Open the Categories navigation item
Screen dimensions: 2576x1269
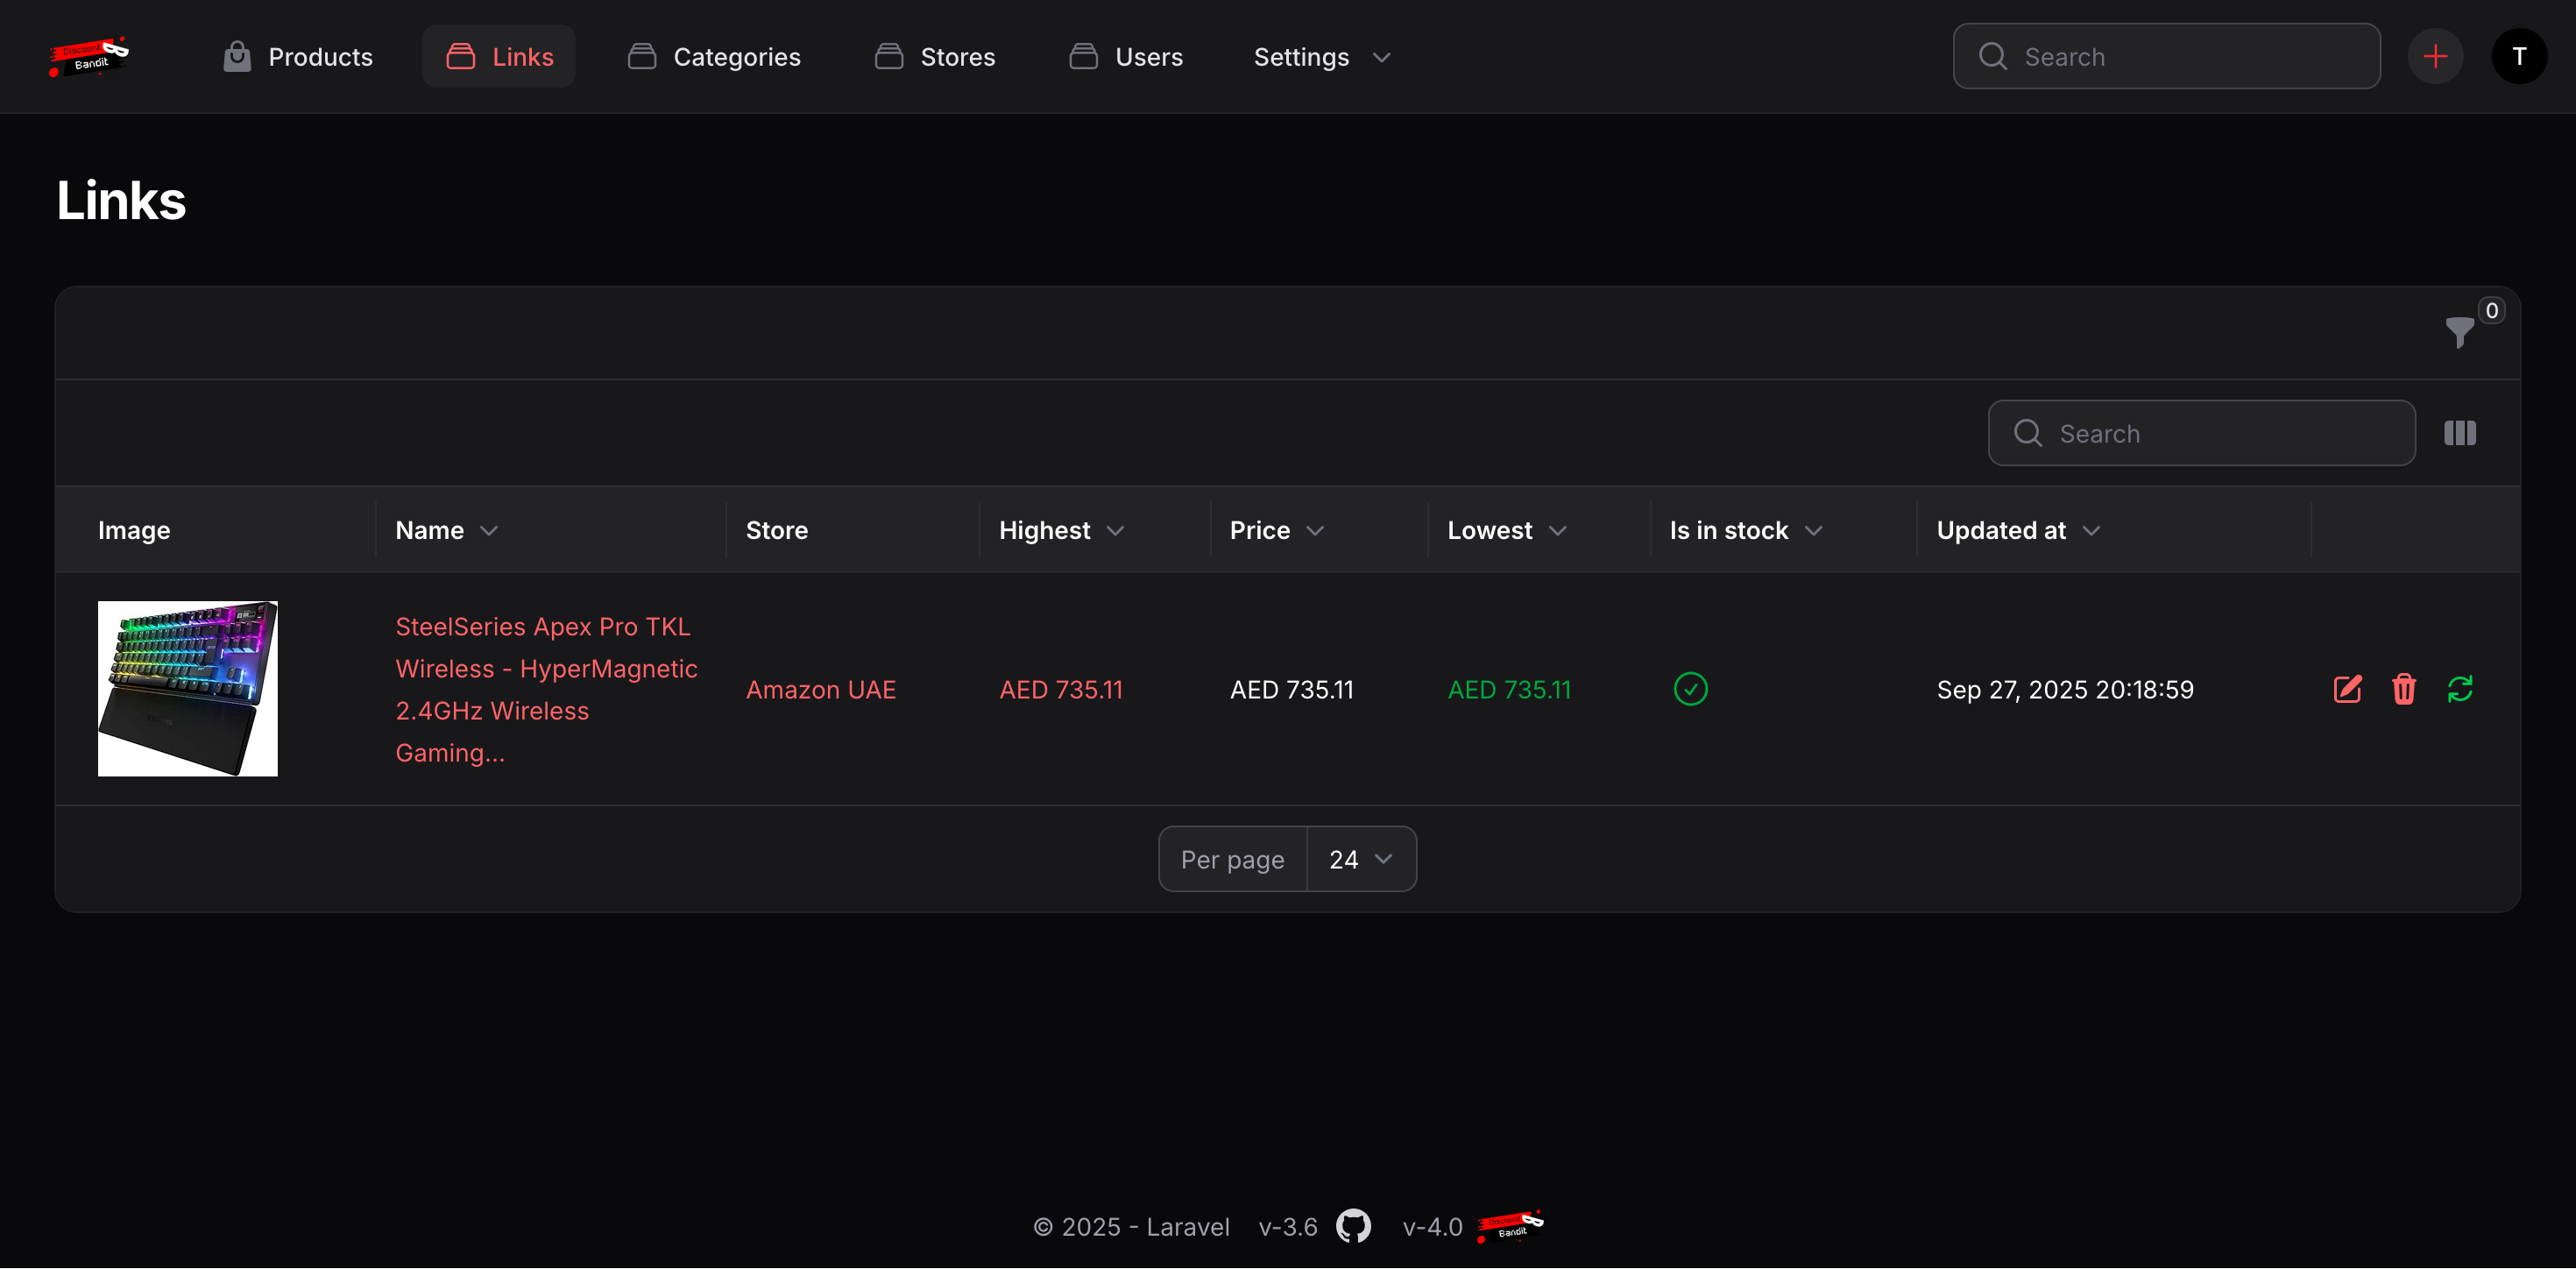tap(714, 57)
